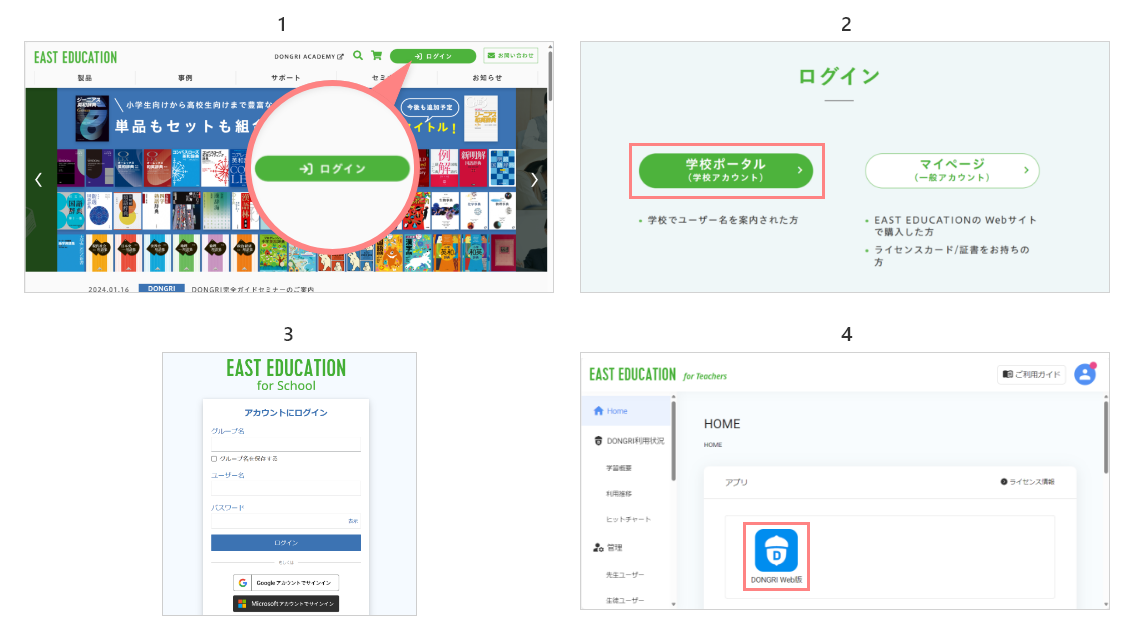The height and width of the screenshot is (633, 1134).
Task: Choose 学校ポータル (学校アカウント) login
Action: [726, 171]
